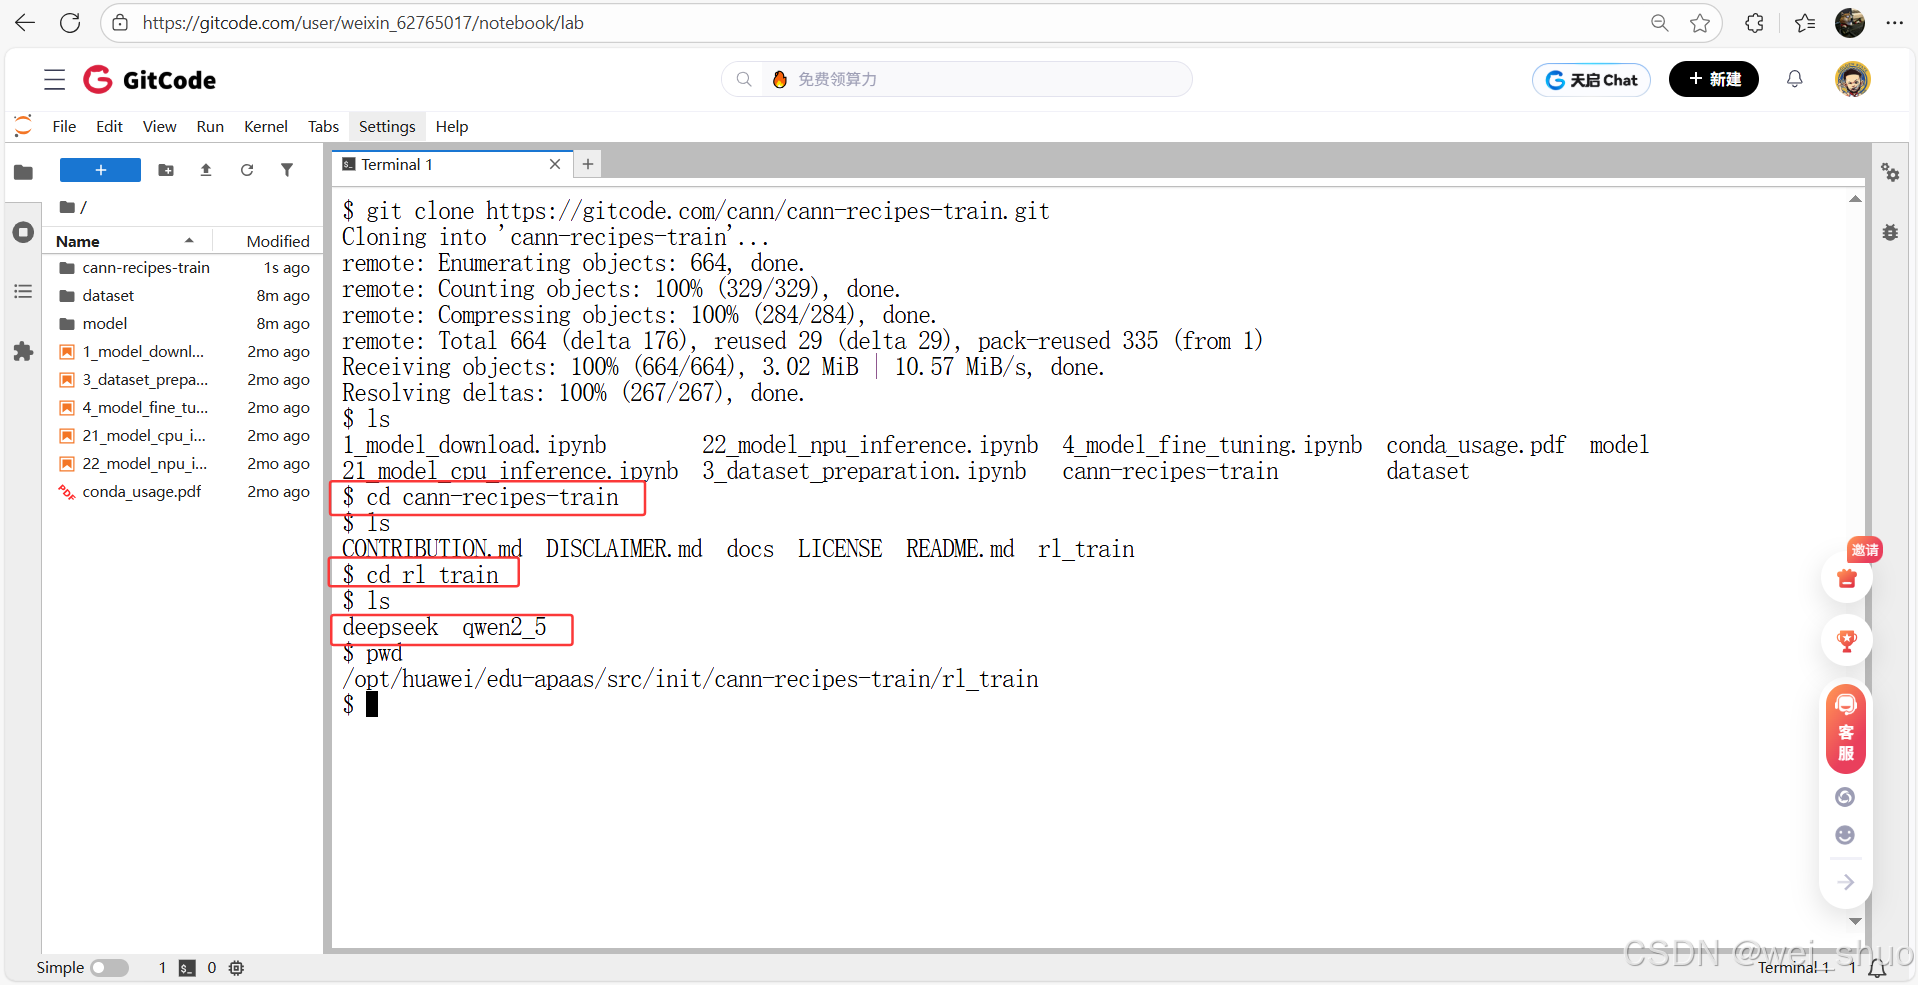Viewport: 1918px width, 985px height.
Task: Open the property inspector gears icon
Action: (1890, 172)
